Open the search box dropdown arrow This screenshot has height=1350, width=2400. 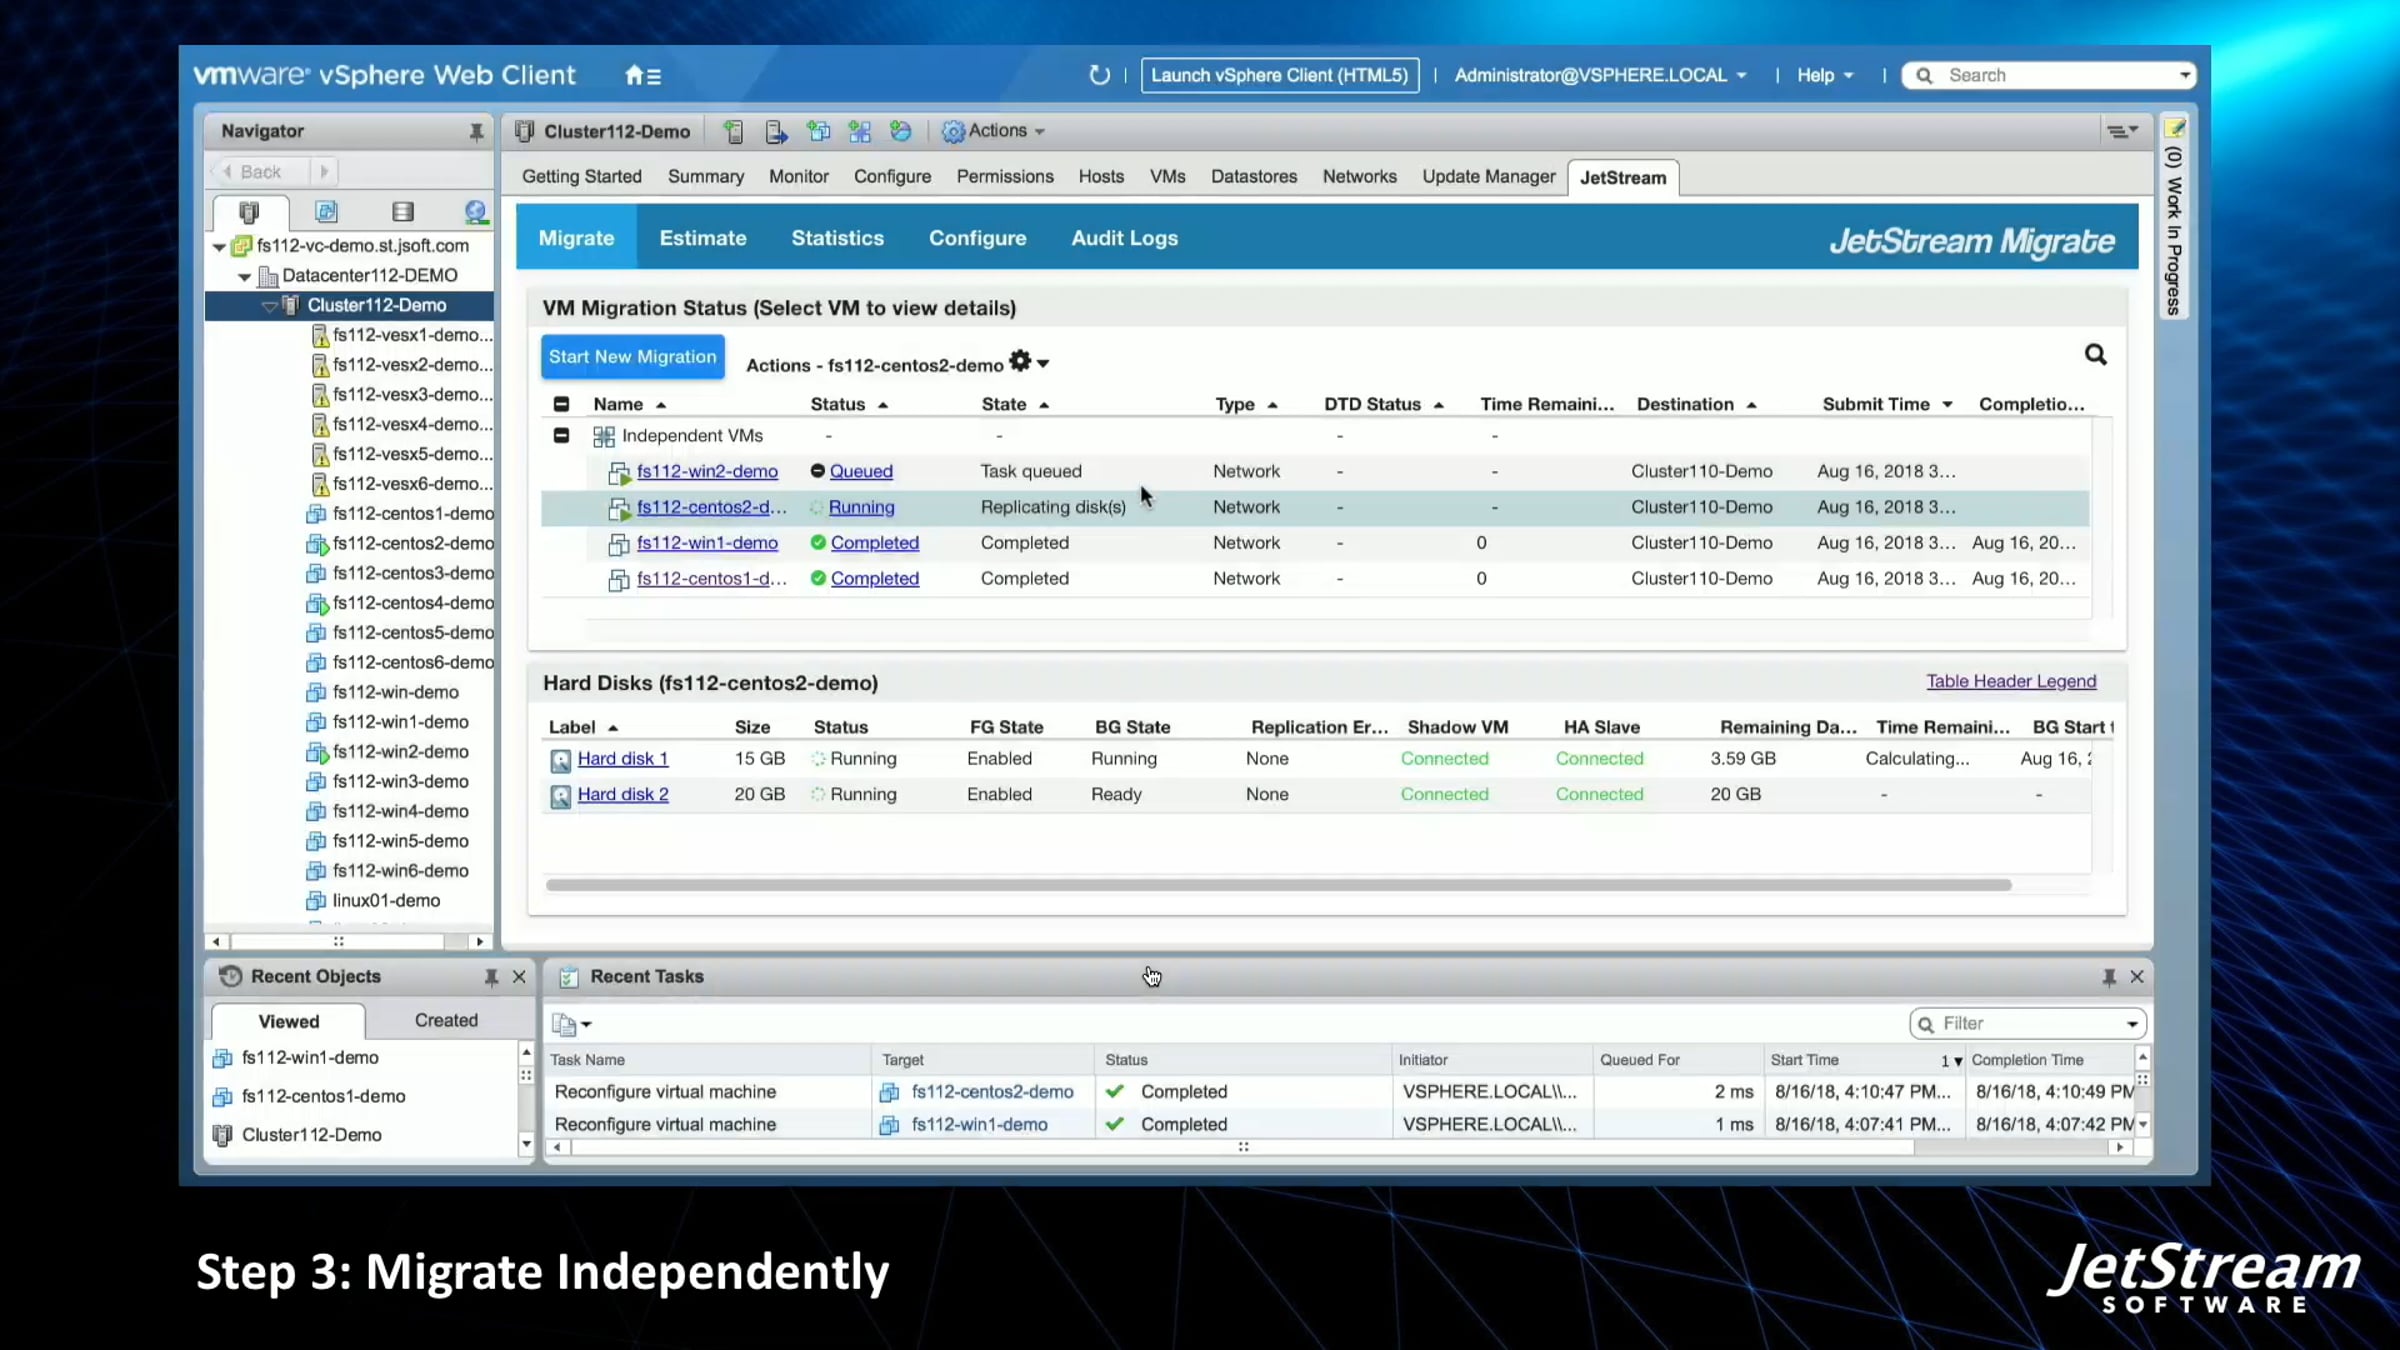(x=2184, y=75)
